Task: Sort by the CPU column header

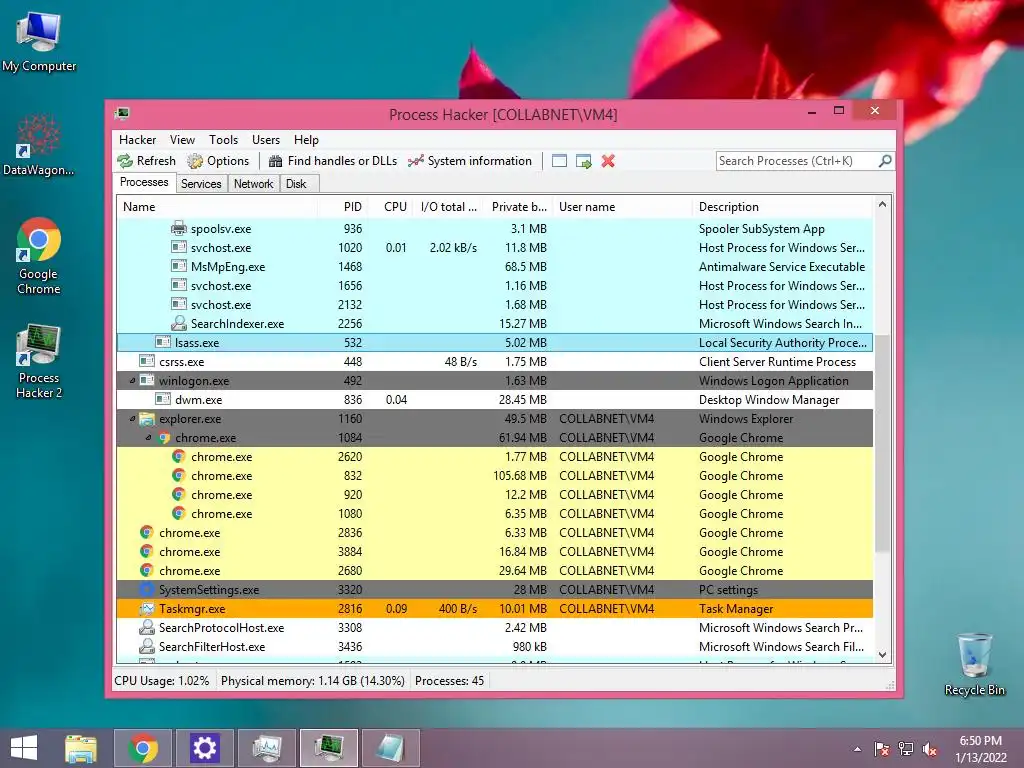Action: point(391,207)
